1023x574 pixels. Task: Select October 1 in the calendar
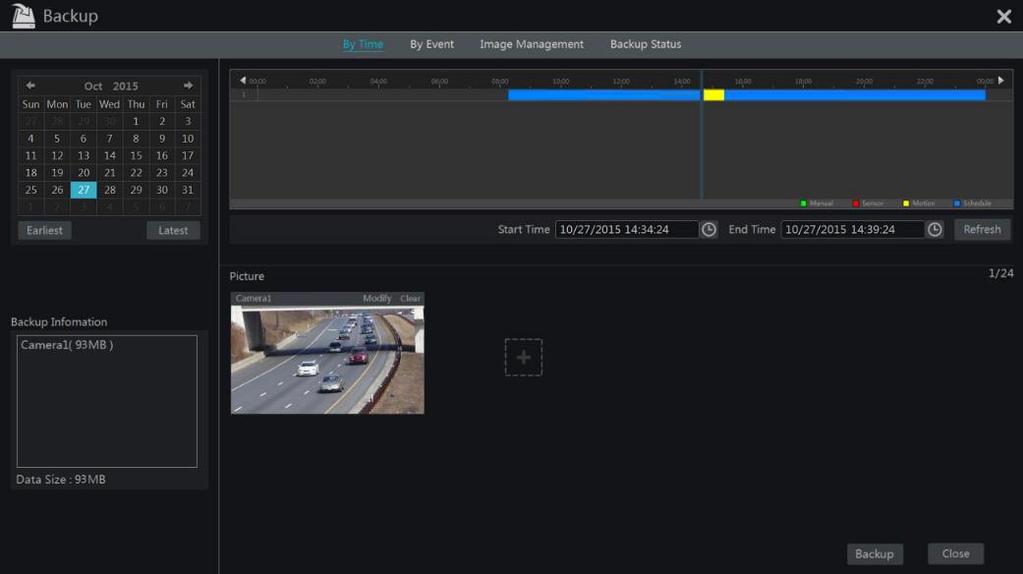click(x=136, y=121)
